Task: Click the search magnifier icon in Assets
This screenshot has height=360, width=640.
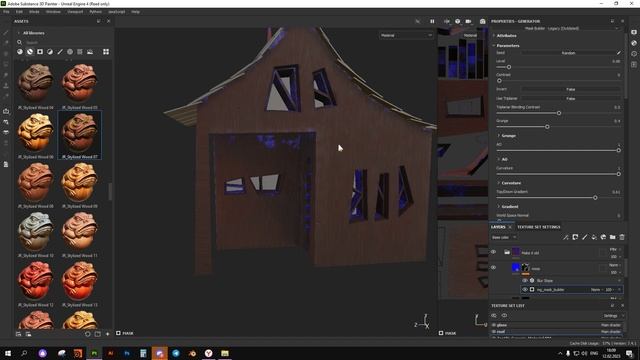Action: coord(19,42)
